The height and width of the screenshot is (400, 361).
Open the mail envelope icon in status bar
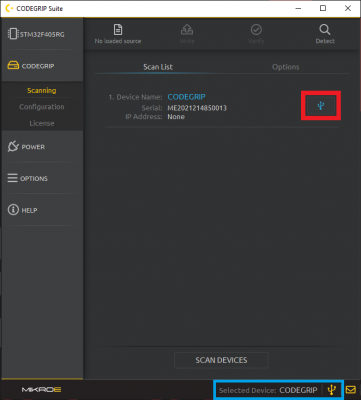tap(351, 389)
